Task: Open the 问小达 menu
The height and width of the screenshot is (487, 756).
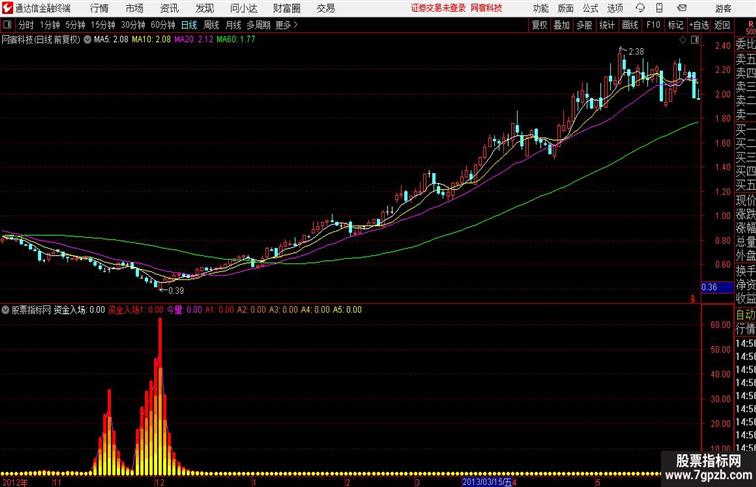Action: [x=243, y=8]
